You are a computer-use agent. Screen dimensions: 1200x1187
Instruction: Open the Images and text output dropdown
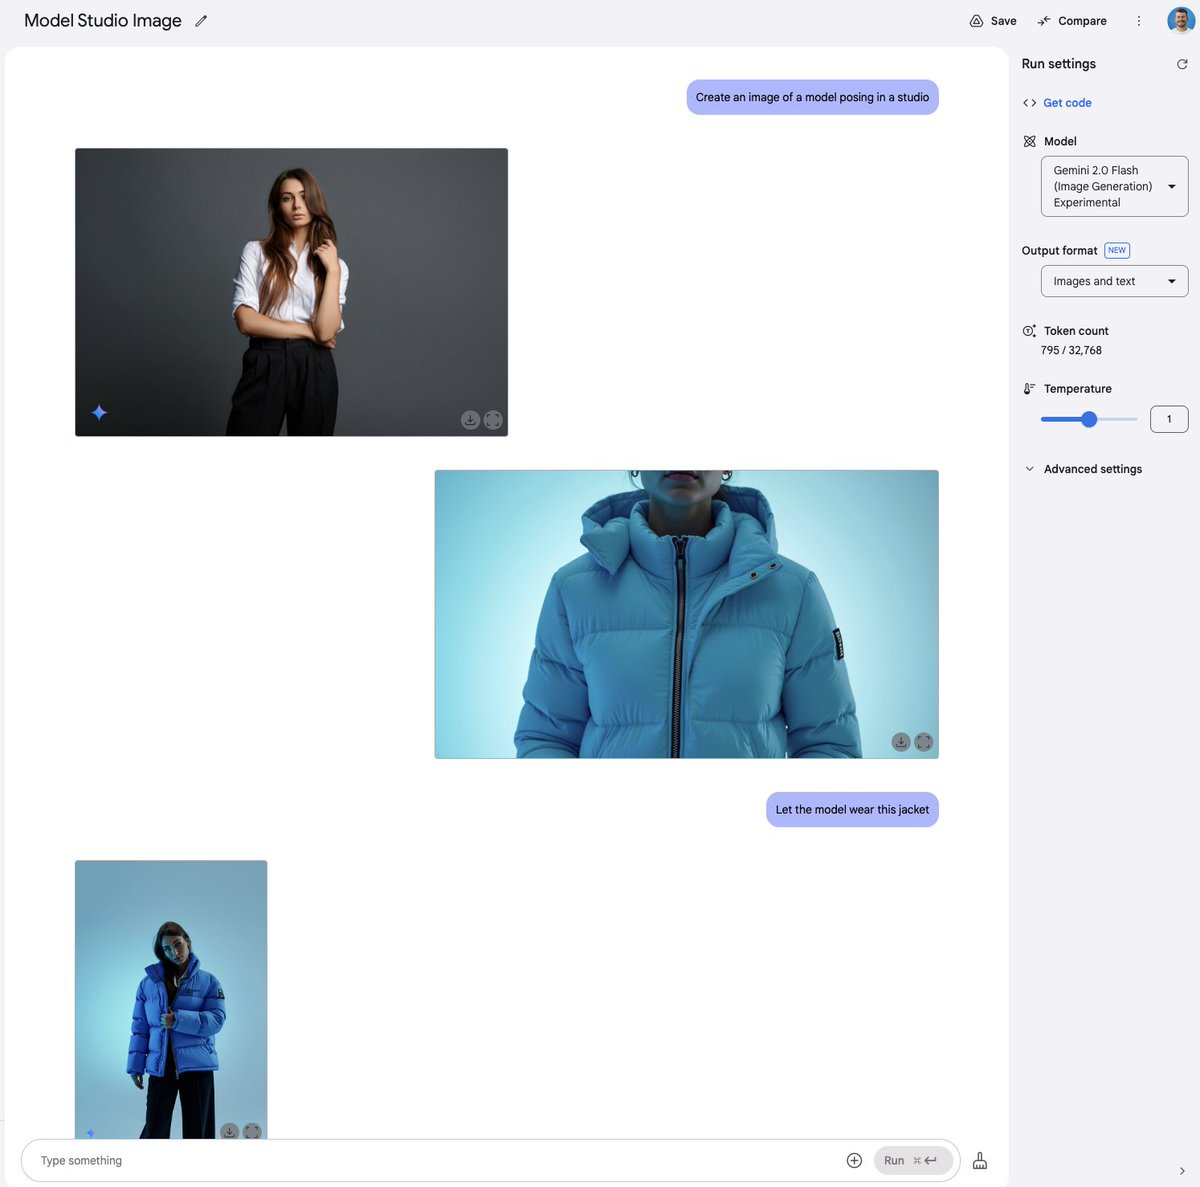point(1114,281)
